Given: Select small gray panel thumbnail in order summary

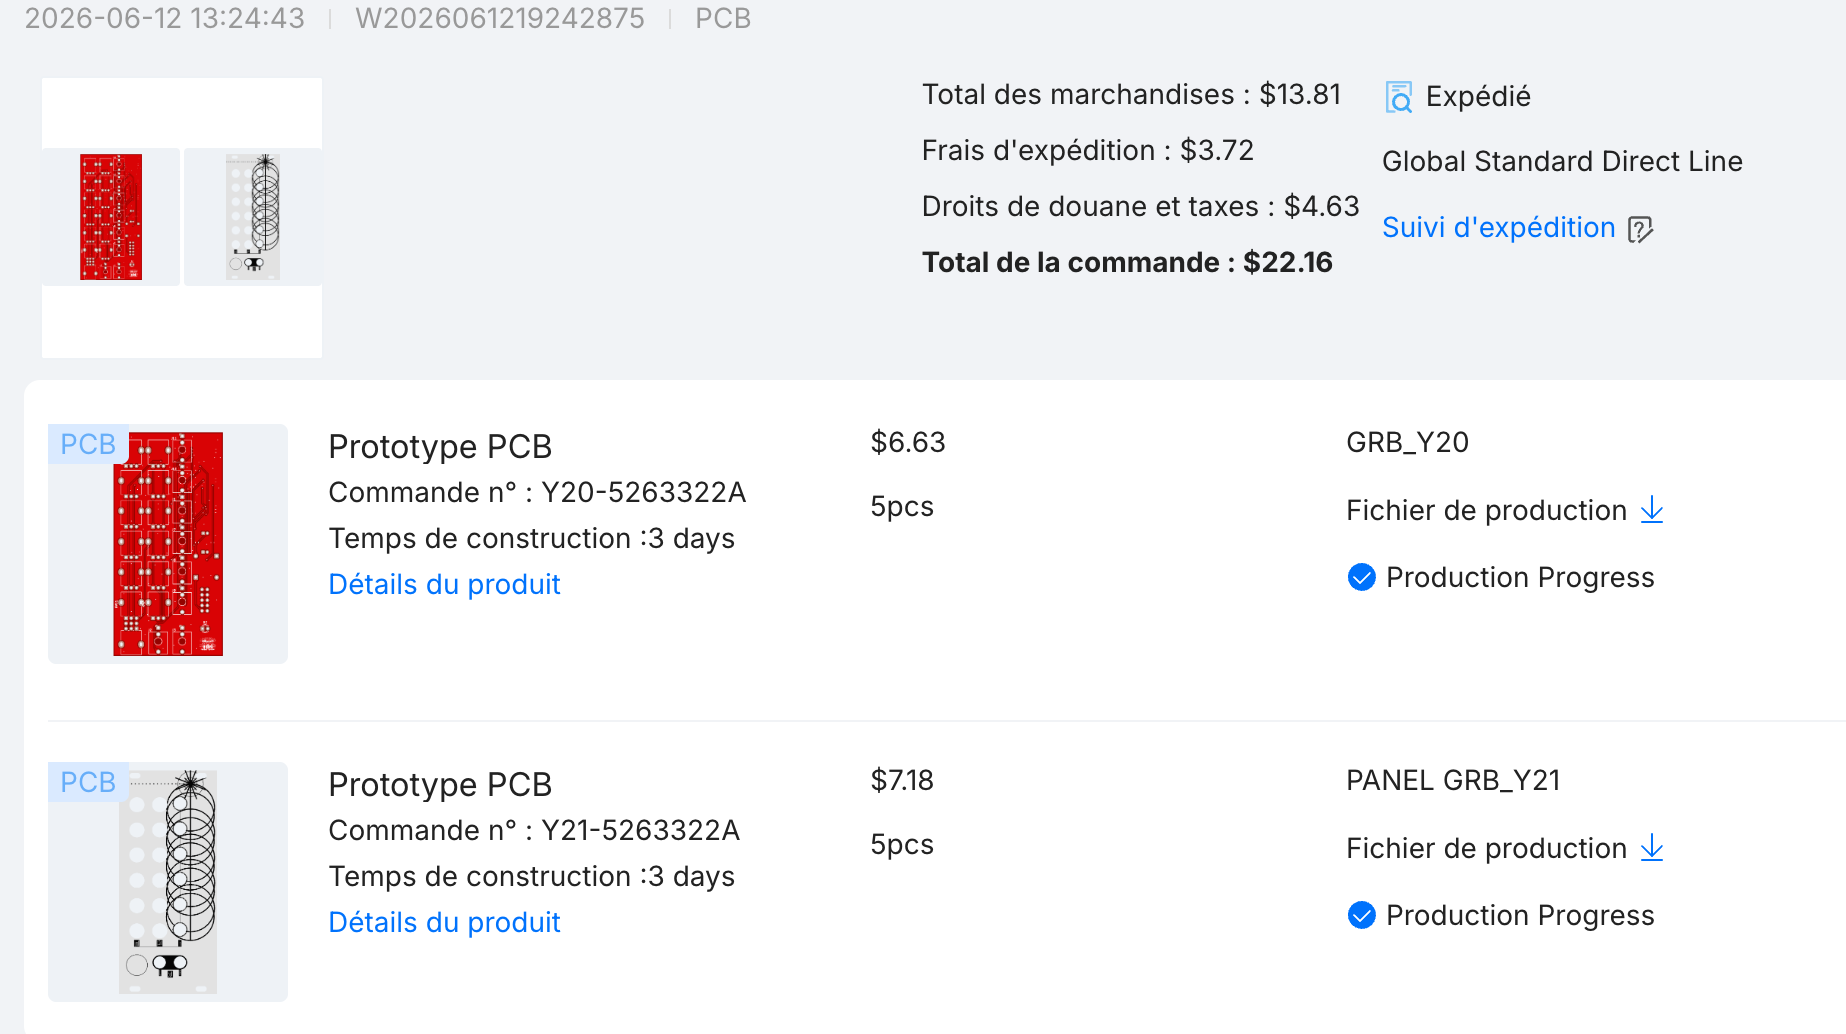Looking at the screenshot, I should point(253,217).
